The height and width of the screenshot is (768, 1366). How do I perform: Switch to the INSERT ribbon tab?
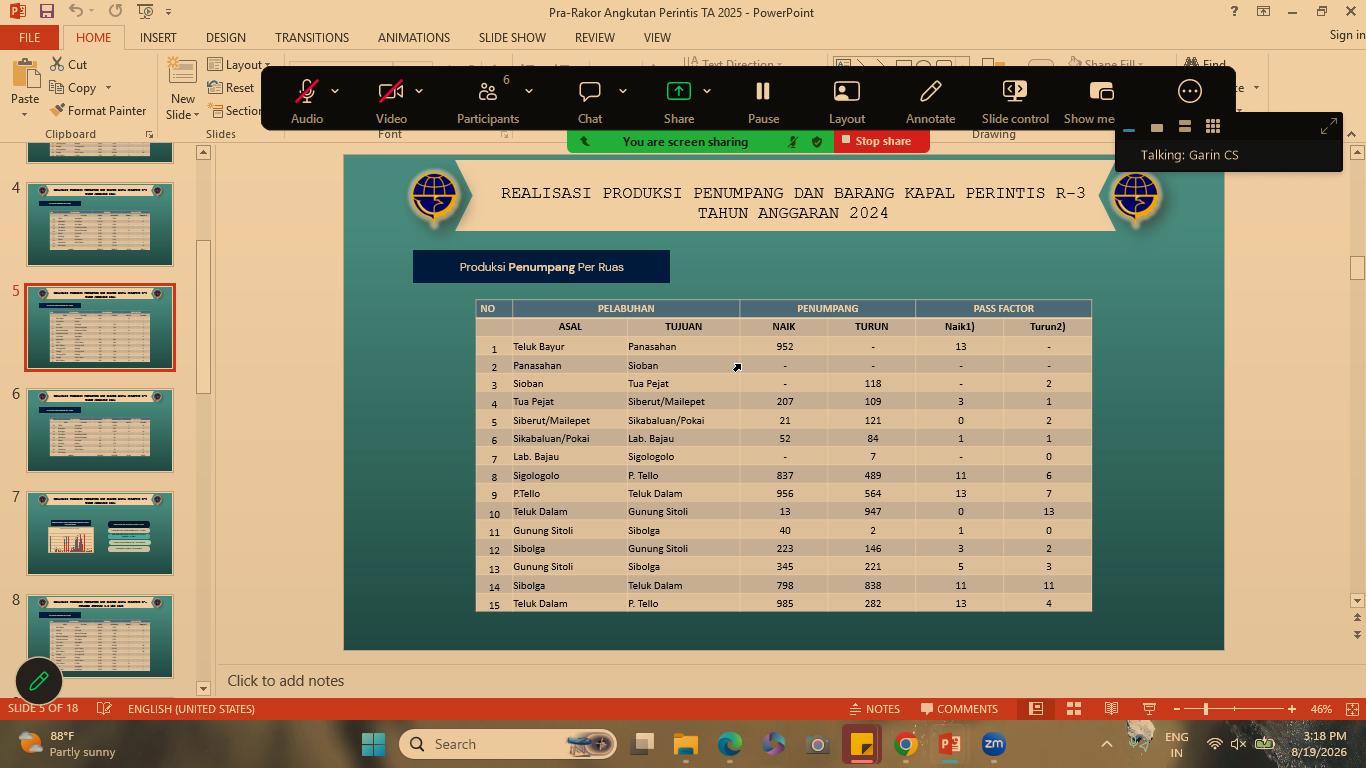[x=158, y=37]
